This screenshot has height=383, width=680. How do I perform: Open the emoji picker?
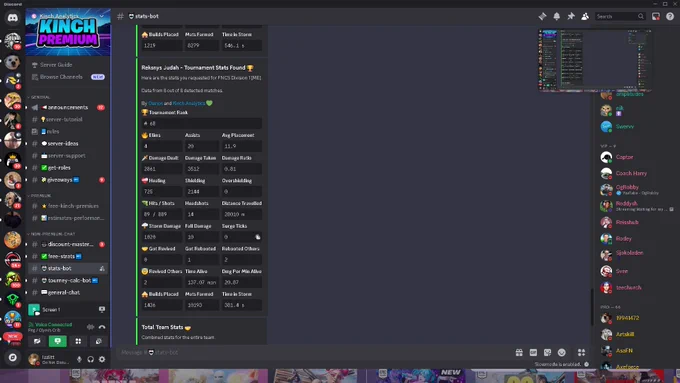coord(562,352)
